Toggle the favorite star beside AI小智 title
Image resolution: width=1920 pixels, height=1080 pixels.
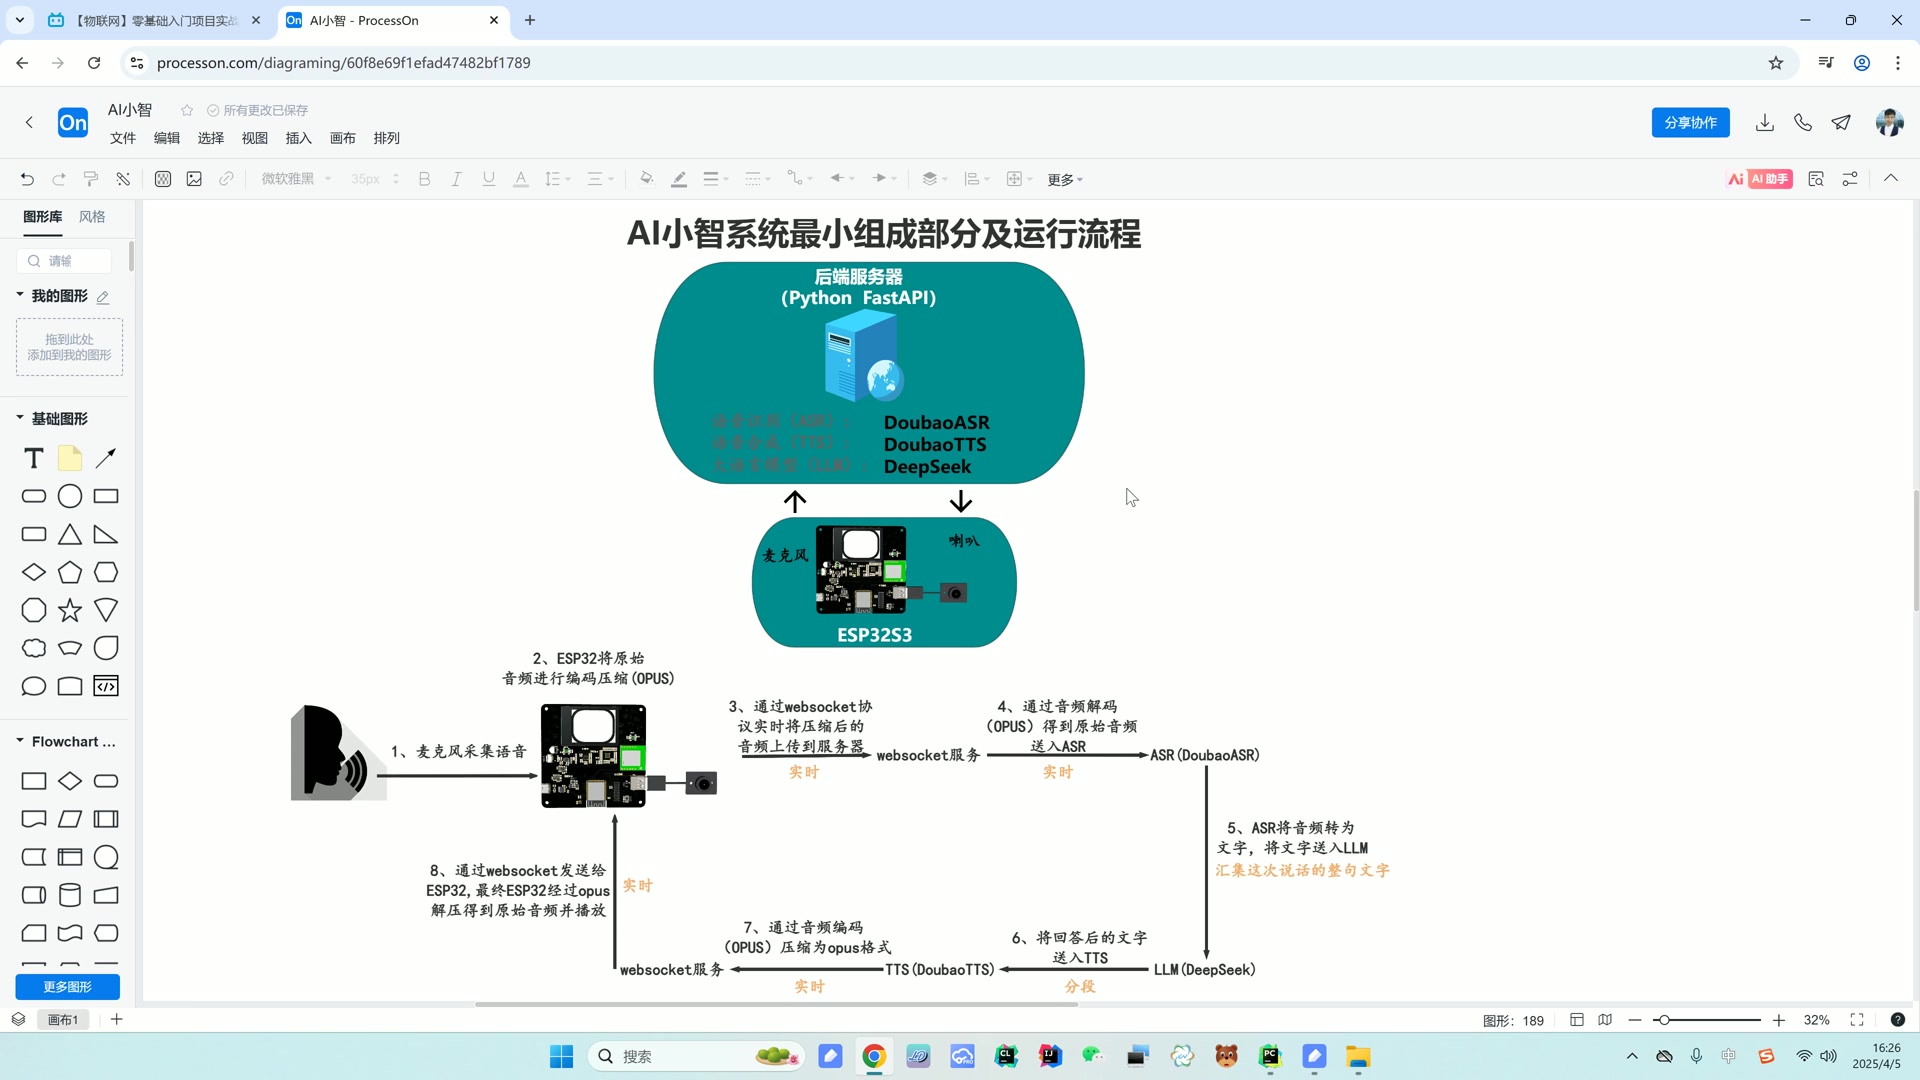[187, 110]
